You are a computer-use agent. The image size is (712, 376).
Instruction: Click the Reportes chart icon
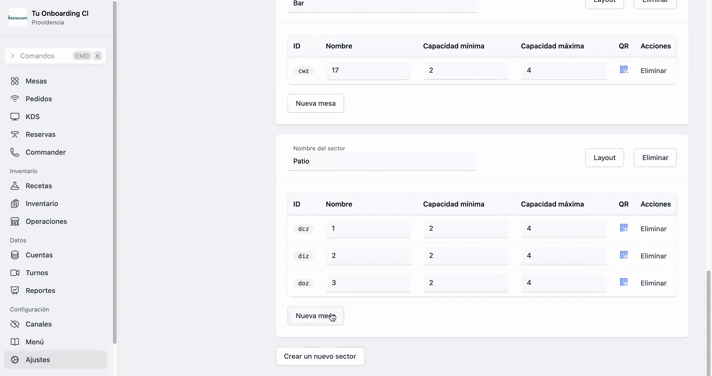pos(15,290)
